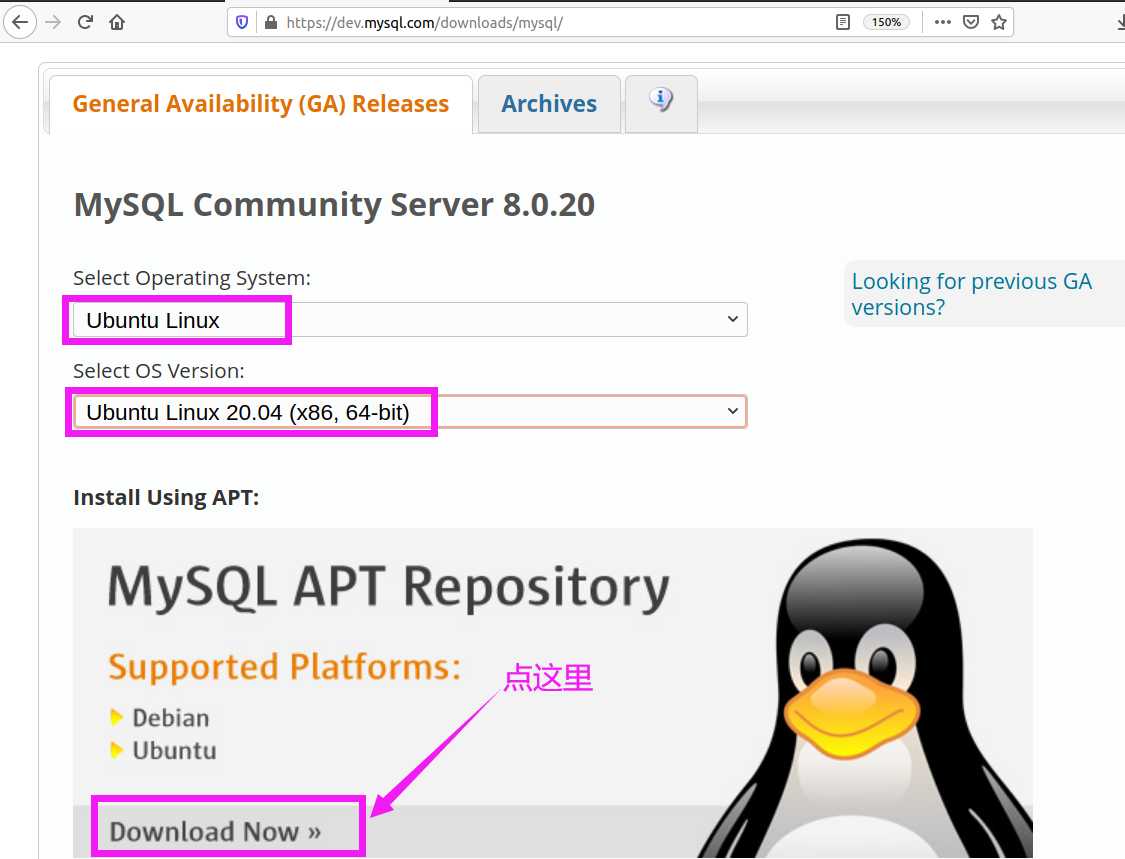Switch to the Archives tab
The width and height of the screenshot is (1125, 859).
point(549,104)
